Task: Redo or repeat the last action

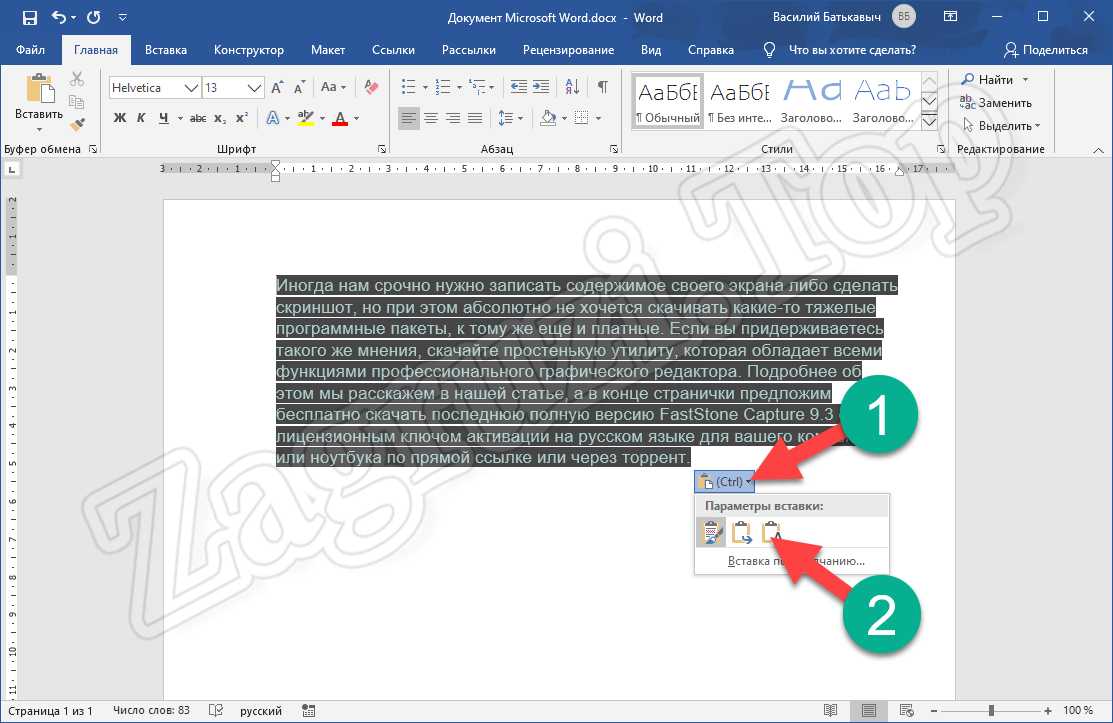Action: pos(94,17)
